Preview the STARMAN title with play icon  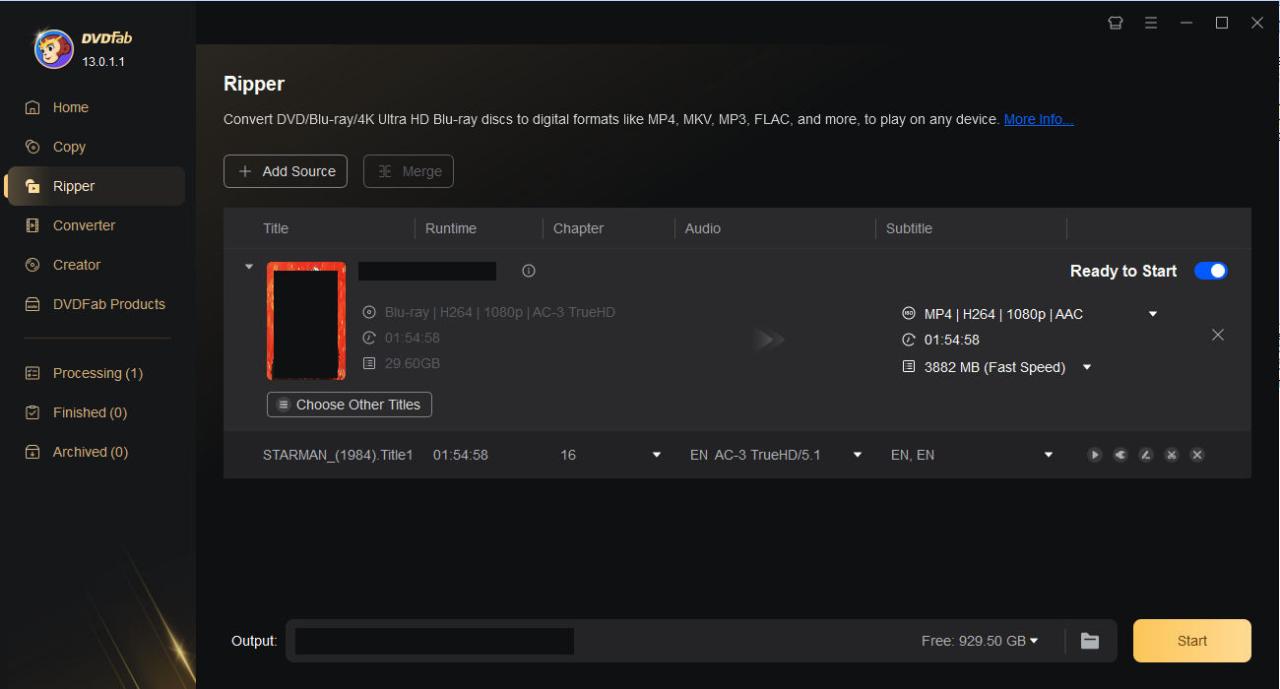pos(1095,455)
